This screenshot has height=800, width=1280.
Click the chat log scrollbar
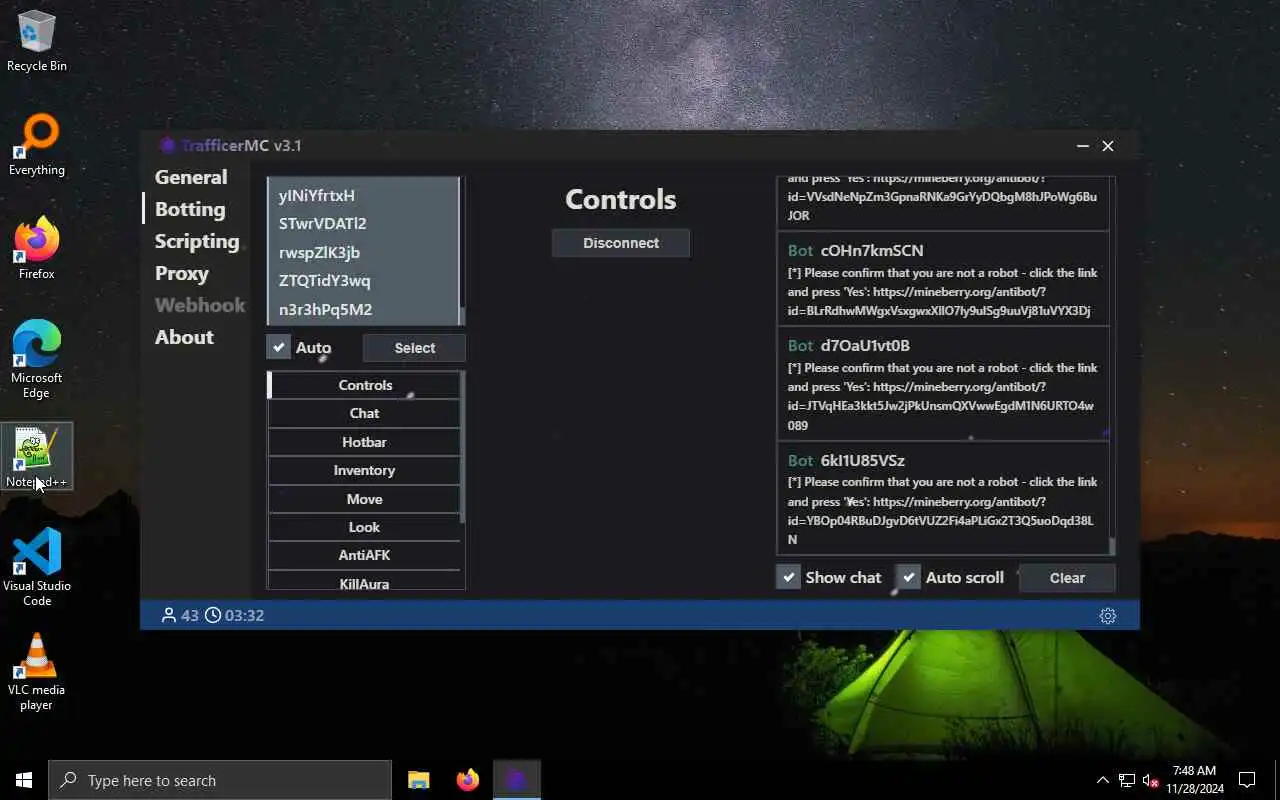tap(1112, 546)
